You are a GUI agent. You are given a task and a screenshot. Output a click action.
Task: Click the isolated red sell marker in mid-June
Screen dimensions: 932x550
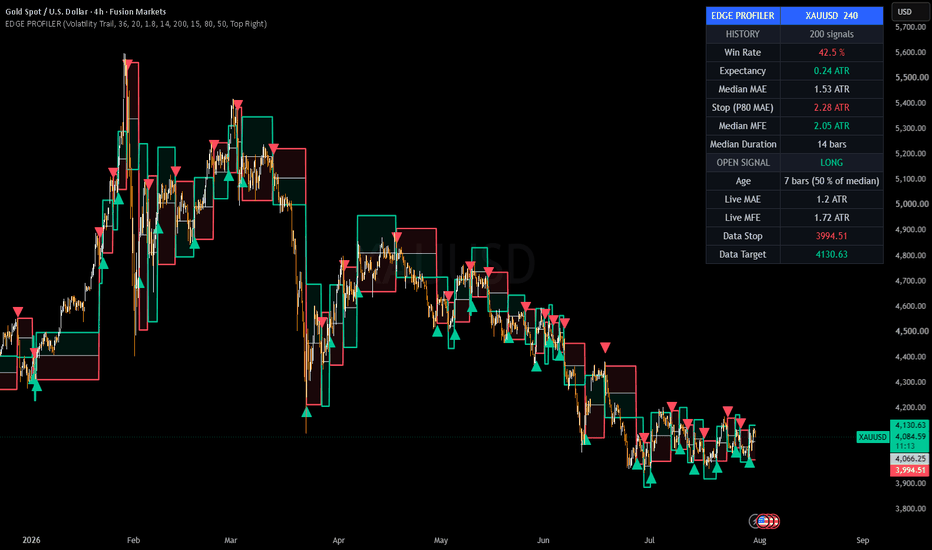click(605, 347)
